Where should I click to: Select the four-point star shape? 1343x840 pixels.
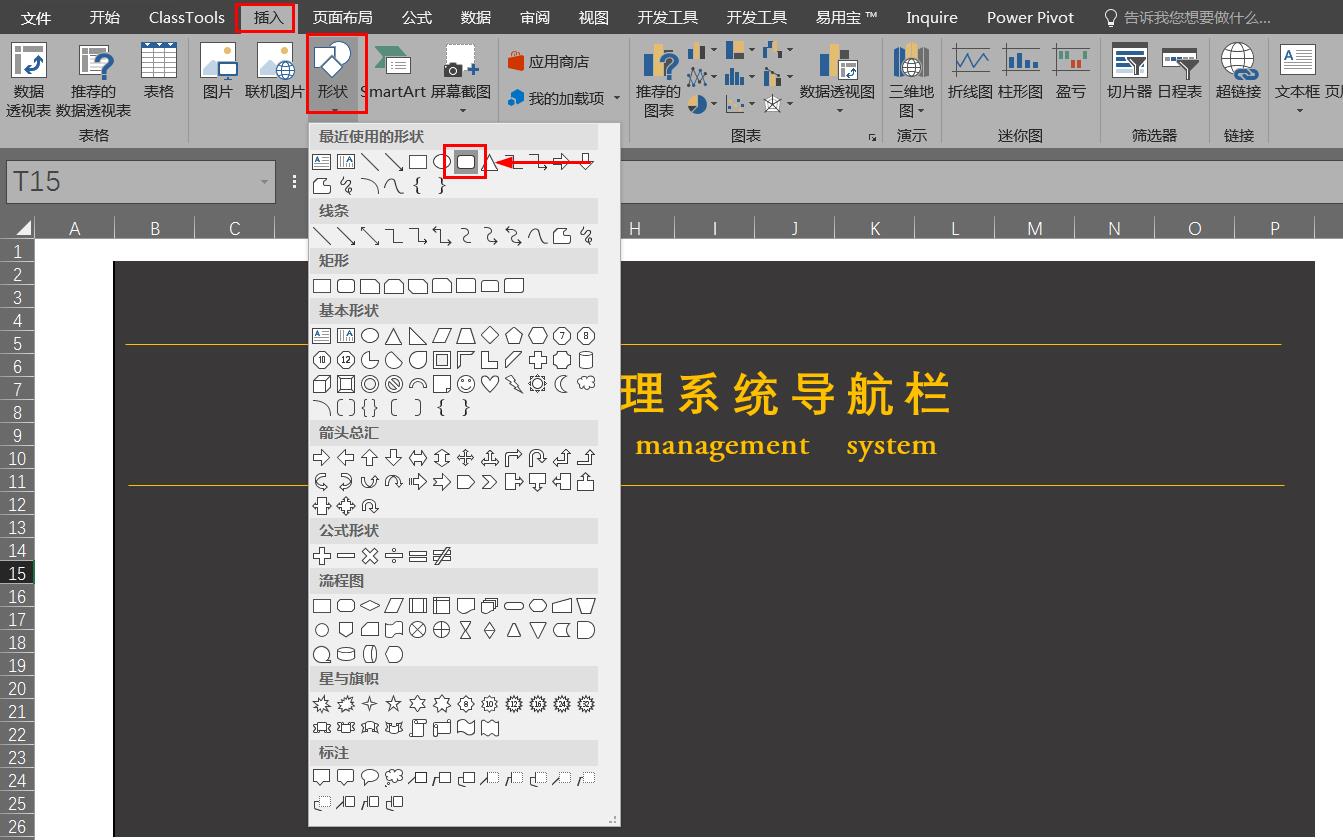click(370, 704)
